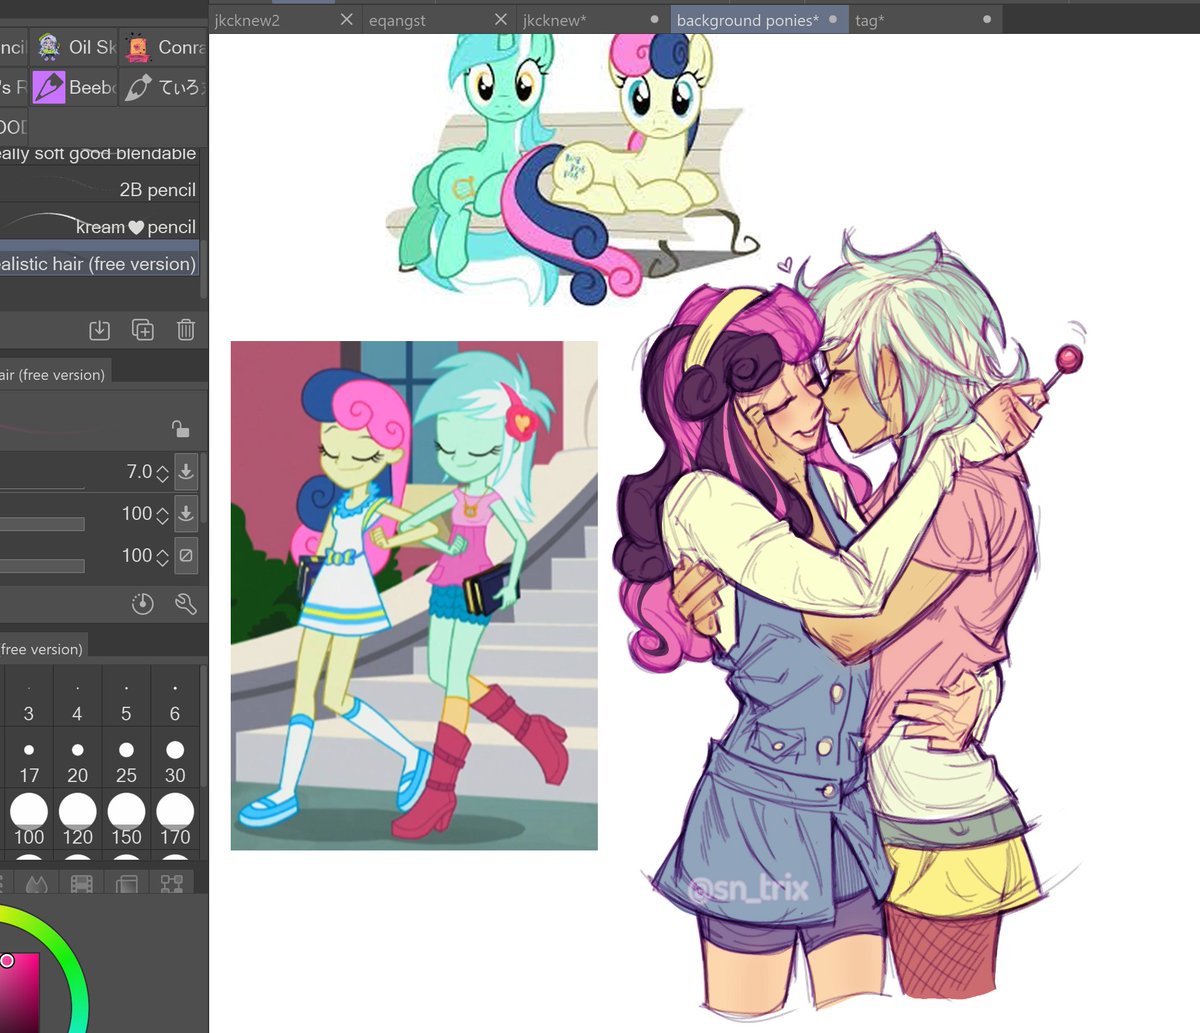This screenshot has width=1200, height=1033.
Task: Open the wrench tool property settings
Action: pyautogui.click(x=186, y=604)
